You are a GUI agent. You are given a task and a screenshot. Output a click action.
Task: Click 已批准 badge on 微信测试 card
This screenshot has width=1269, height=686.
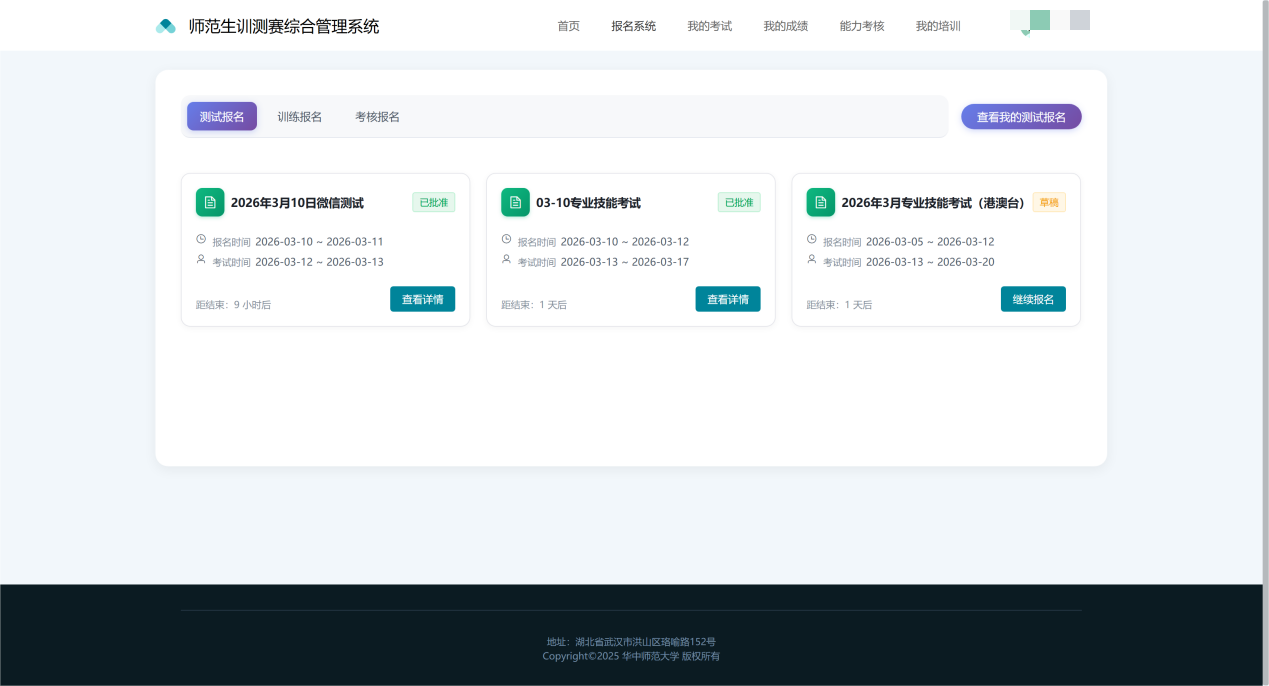pos(434,202)
